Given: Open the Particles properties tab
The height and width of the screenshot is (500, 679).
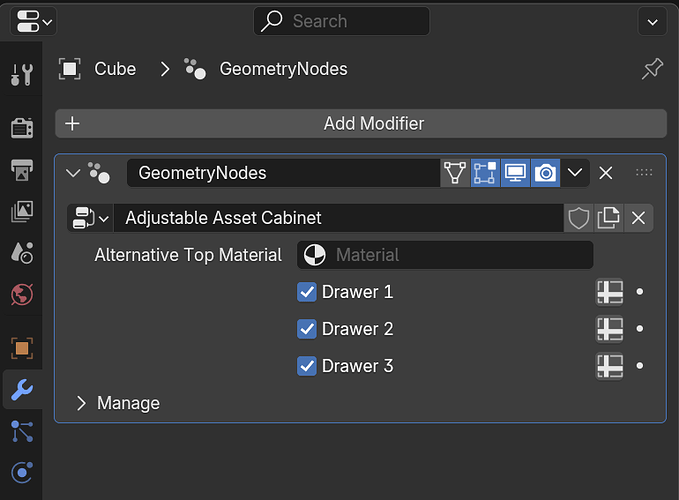Looking at the screenshot, I should pyautogui.click(x=22, y=431).
